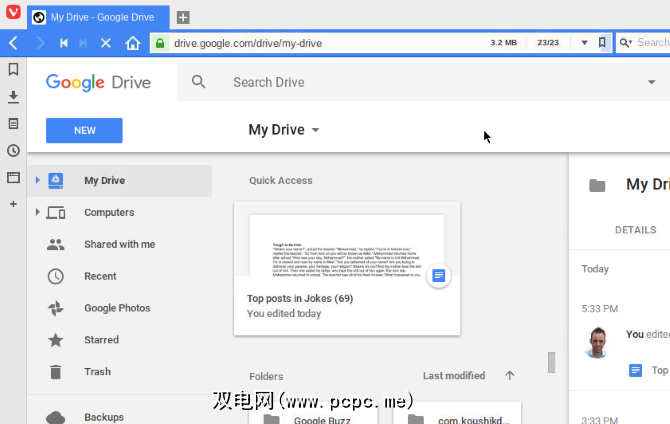670x424 pixels.
Task: Open Computers in the sidebar
Action: point(109,212)
